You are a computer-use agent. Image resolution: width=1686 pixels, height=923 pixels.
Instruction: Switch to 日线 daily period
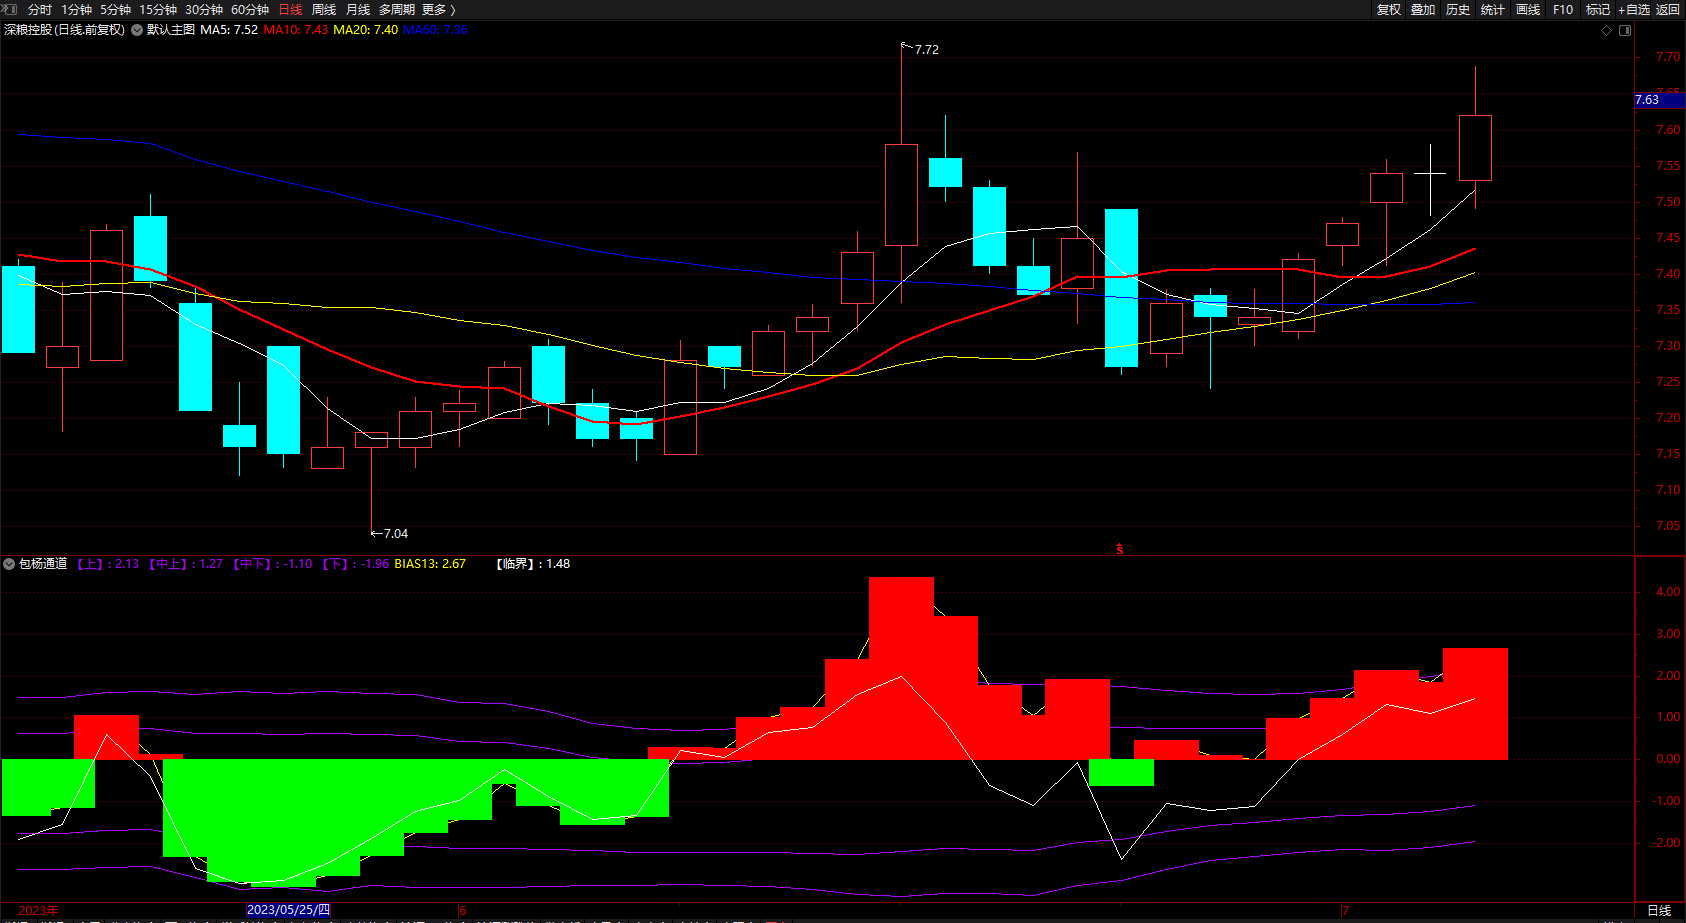pyautogui.click(x=290, y=9)
